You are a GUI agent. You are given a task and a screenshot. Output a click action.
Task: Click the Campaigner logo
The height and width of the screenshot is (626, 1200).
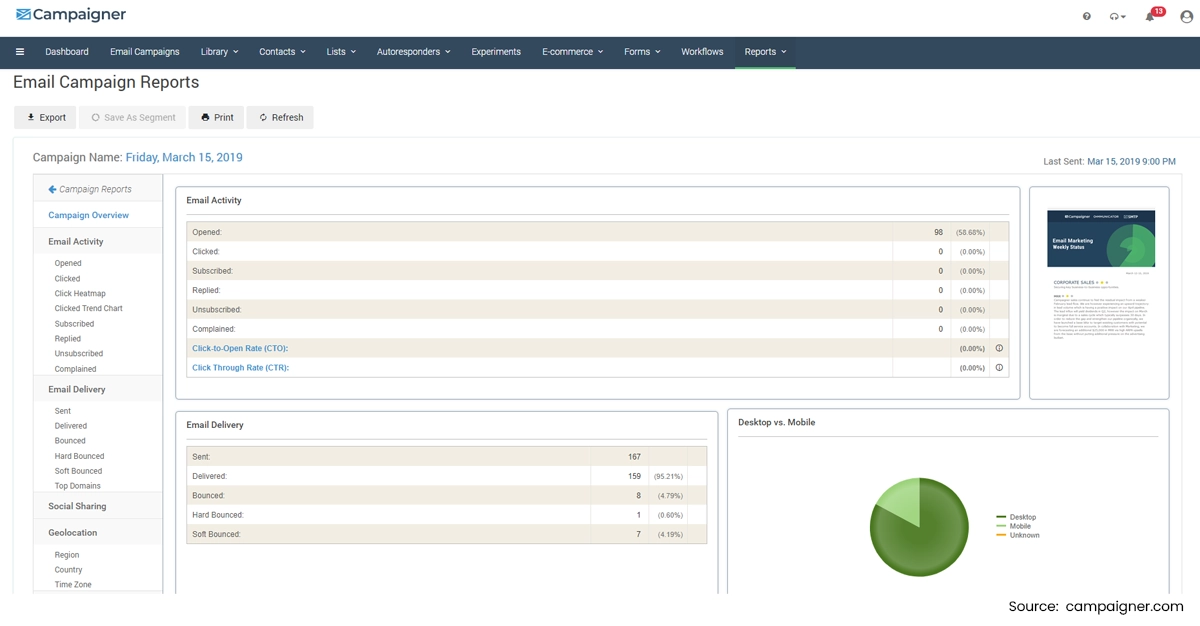click(70, 15)
